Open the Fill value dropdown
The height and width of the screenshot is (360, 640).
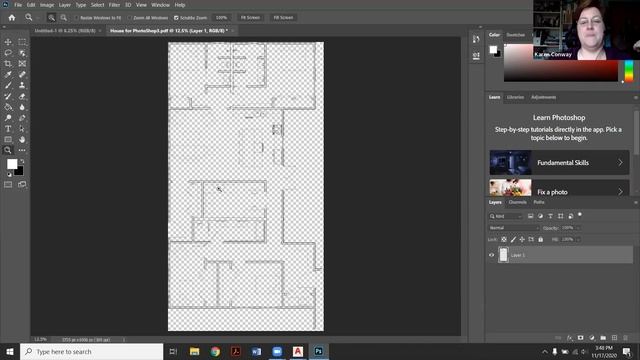[578, 240]
